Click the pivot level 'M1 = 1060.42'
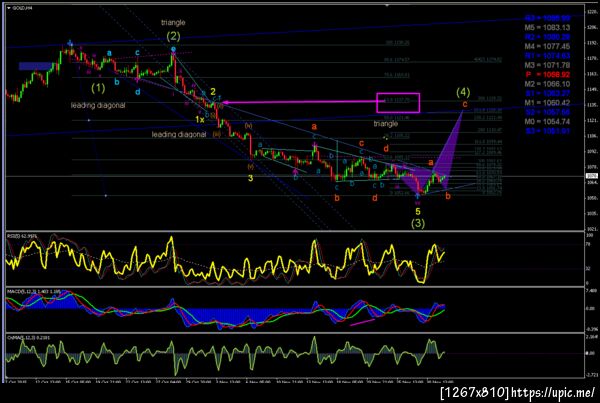The height and width of the screenshot is (403, 600). tap(547, 103)
